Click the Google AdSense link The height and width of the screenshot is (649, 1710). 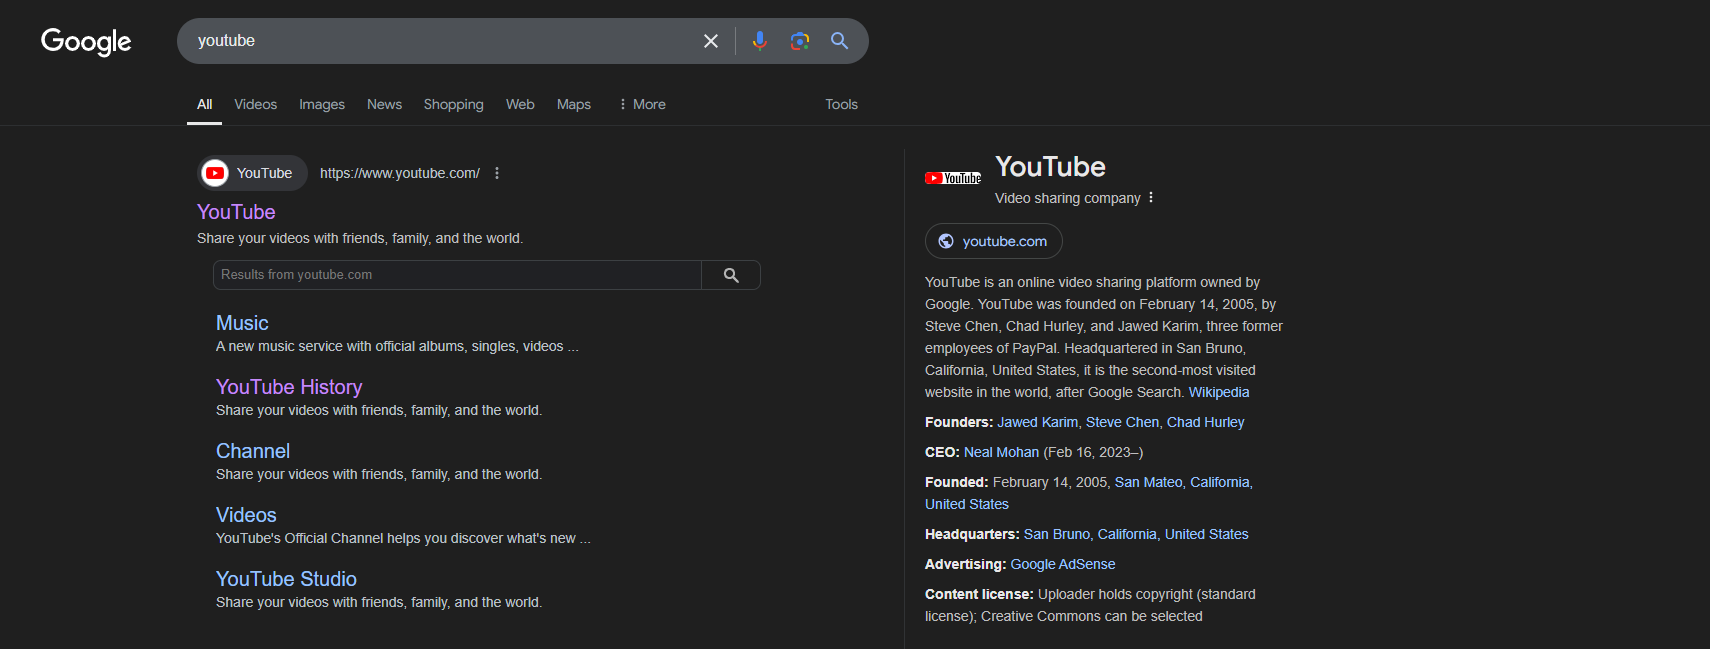point(1062,564)
